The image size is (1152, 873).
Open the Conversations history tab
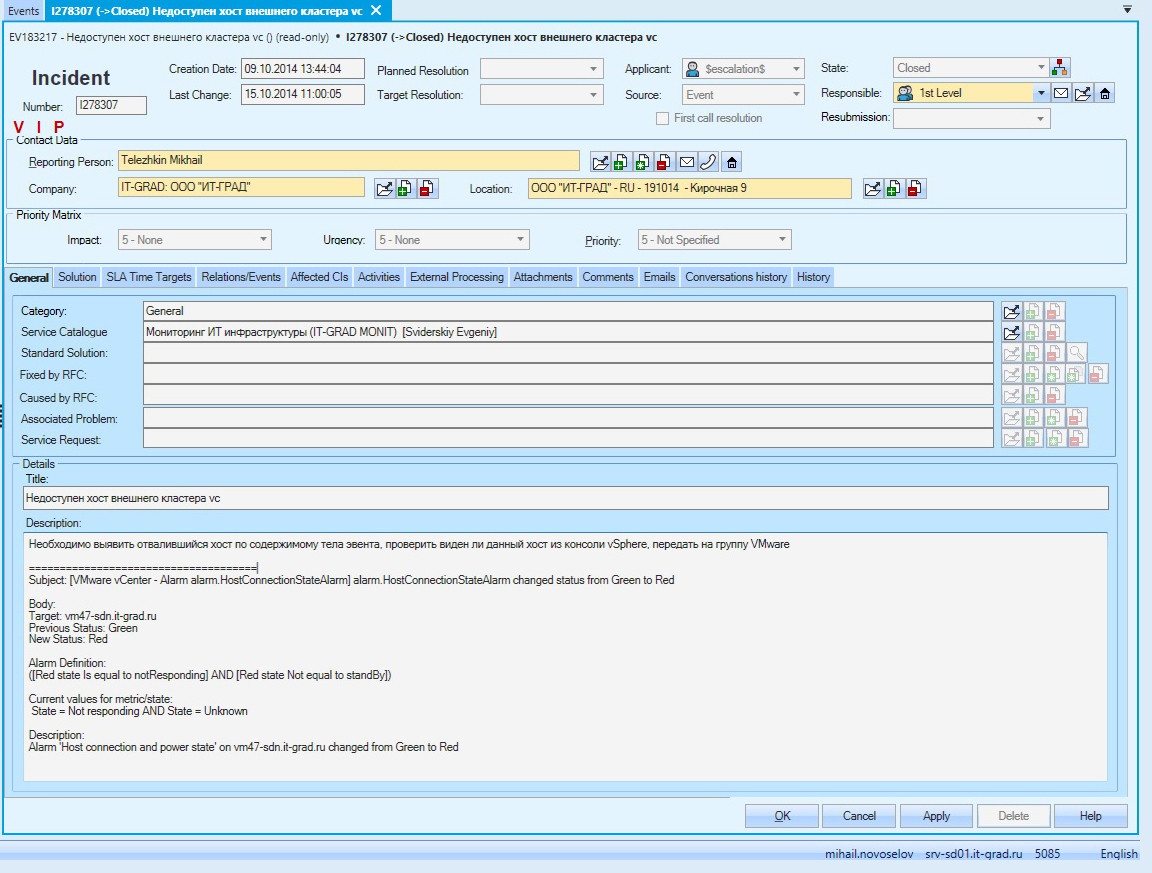736,277
